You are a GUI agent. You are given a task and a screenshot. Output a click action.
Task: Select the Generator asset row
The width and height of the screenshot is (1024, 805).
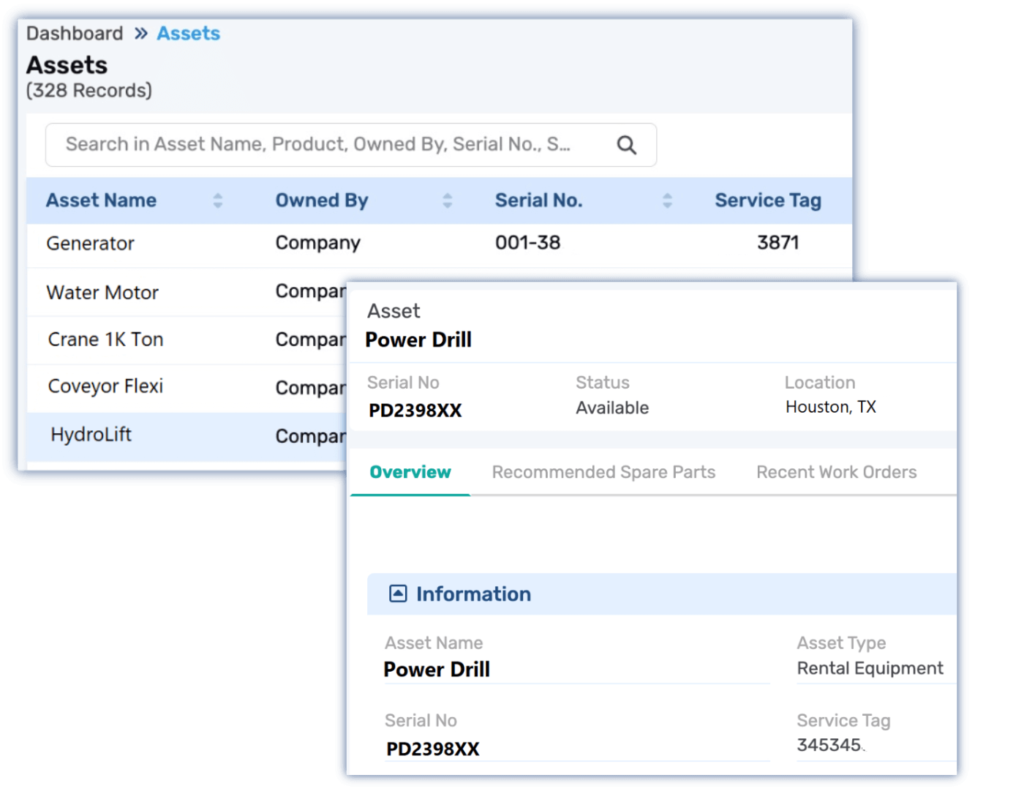[x=90, y=243]
